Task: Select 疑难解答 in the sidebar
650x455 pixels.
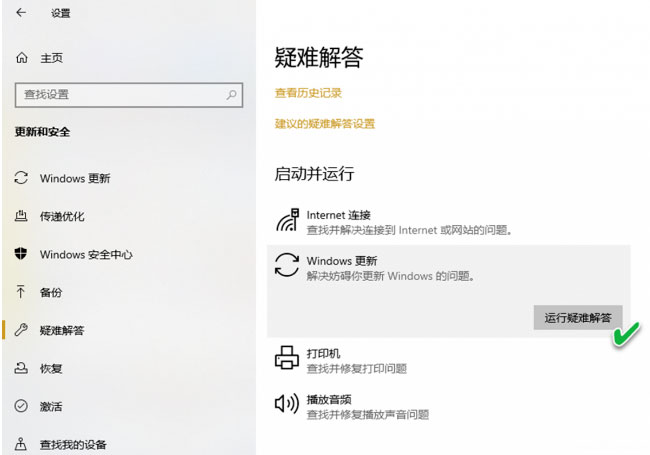Action: [62, 330]
